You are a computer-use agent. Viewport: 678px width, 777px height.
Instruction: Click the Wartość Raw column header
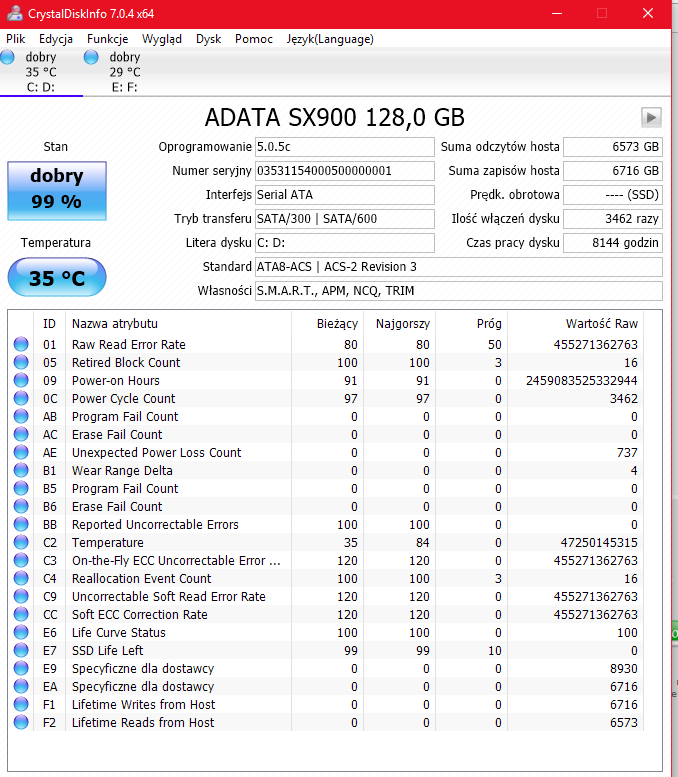pos(575,324)
